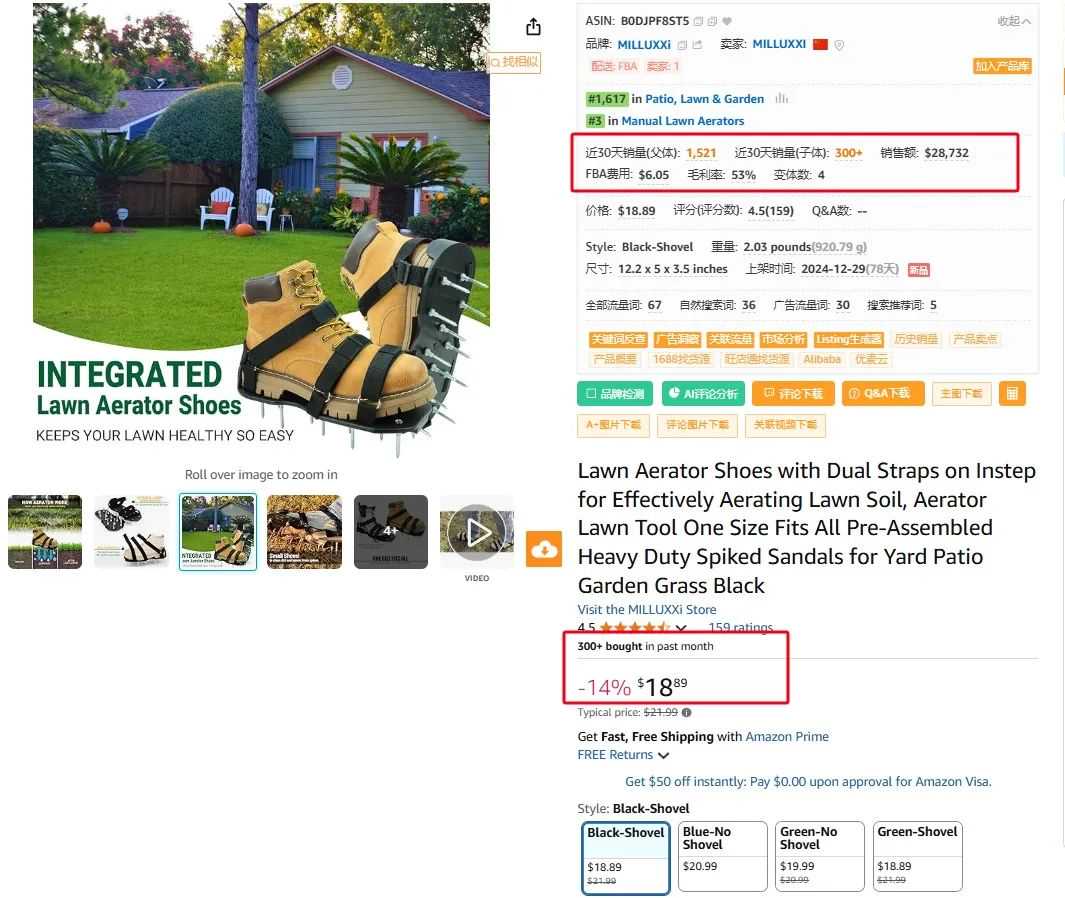Click the heart favorite icon beside ASIN

(727, 21)
